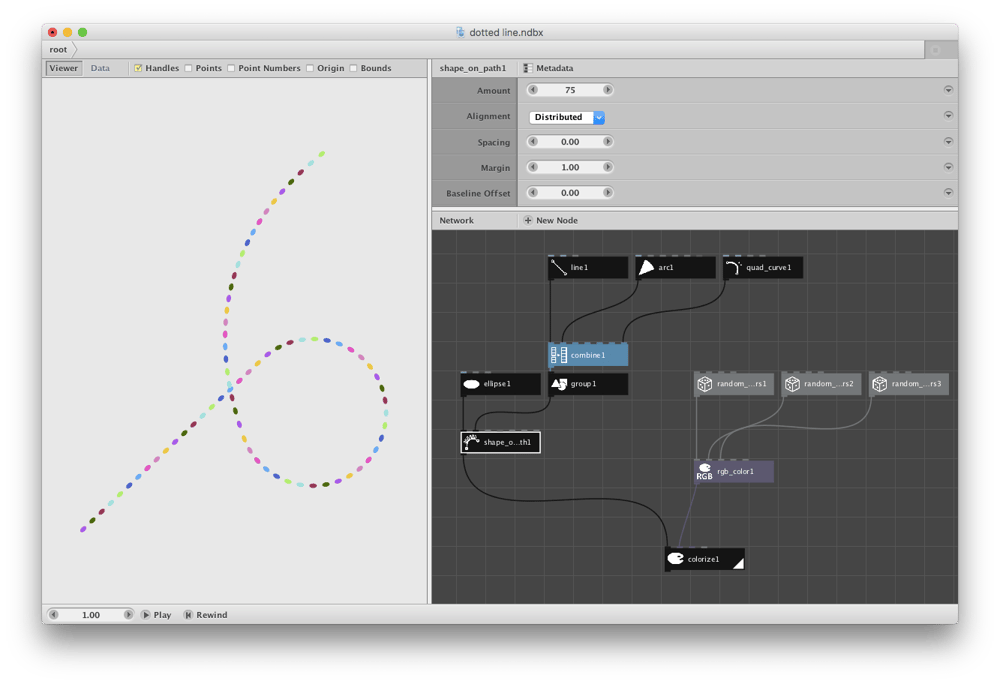This screenshot has height=684, width=1000.
Task: Click the root breadcrumb item
Action: point(58,50)
